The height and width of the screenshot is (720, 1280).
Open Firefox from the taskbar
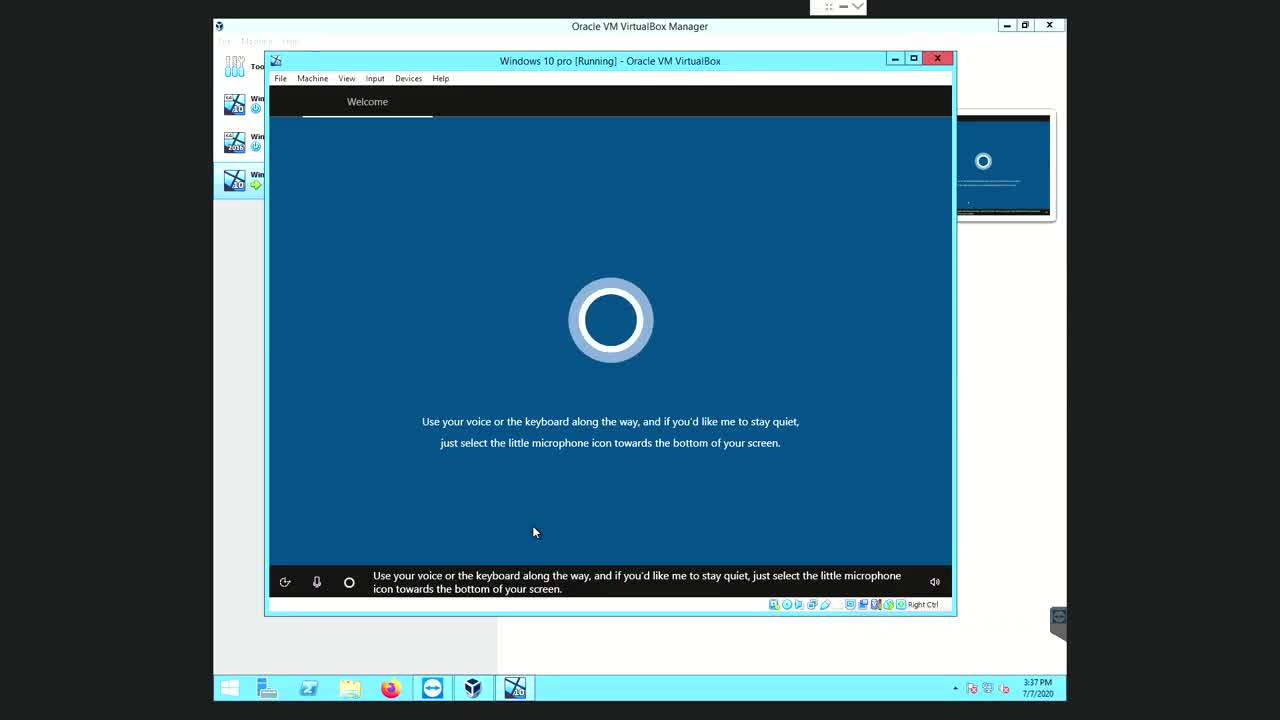click(391, 688)
